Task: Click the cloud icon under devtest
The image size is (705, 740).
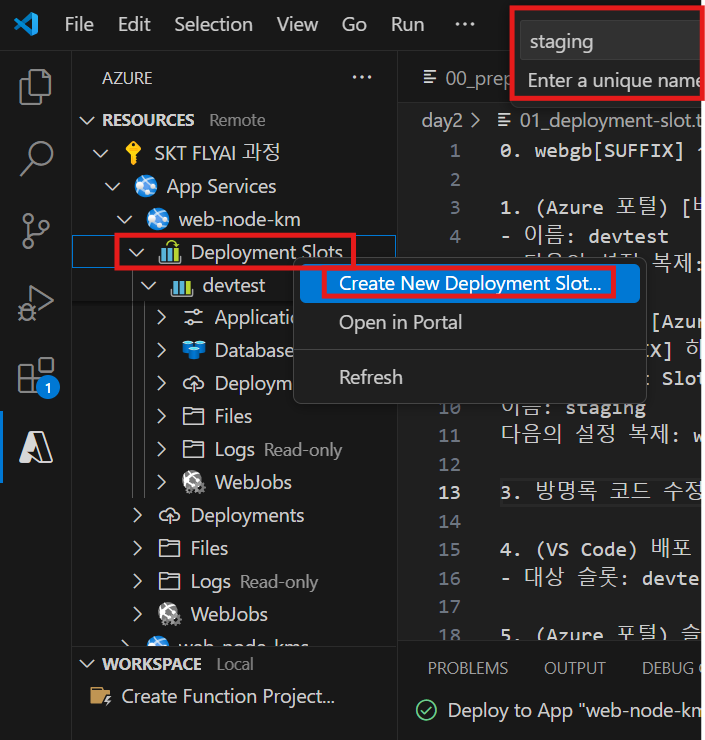Action: click(193, 384)
